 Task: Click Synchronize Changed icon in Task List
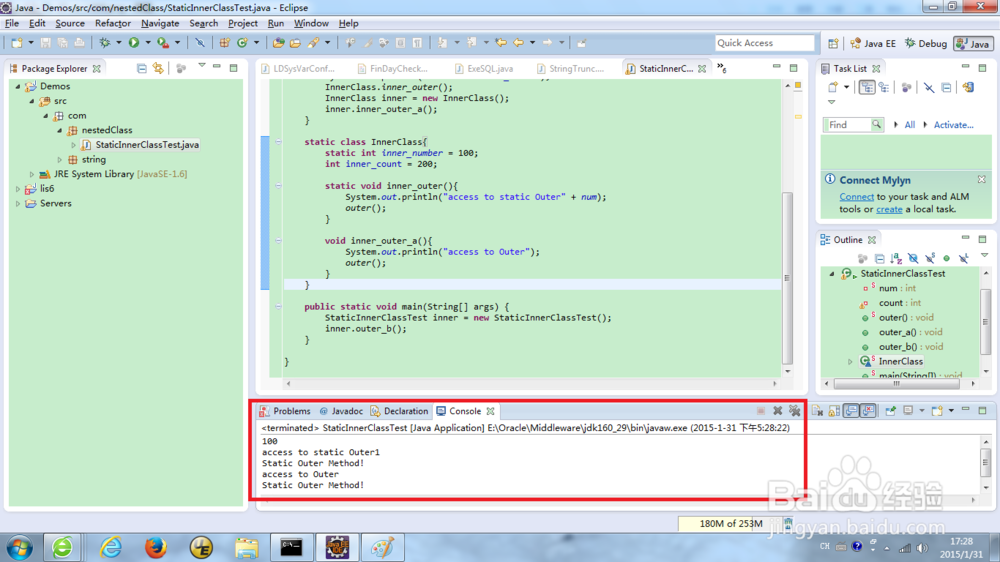(x=969, y=87)
